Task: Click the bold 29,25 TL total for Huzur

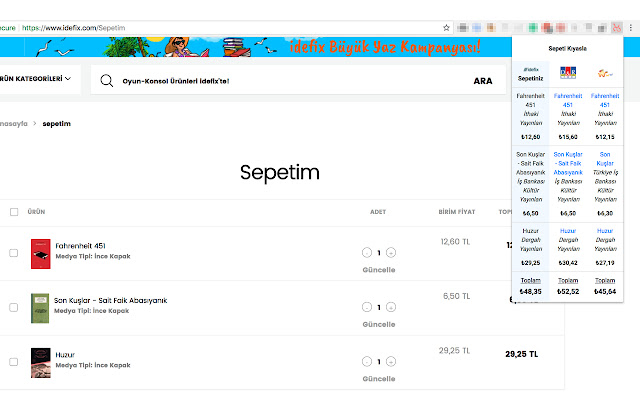Action: (522, 354)
